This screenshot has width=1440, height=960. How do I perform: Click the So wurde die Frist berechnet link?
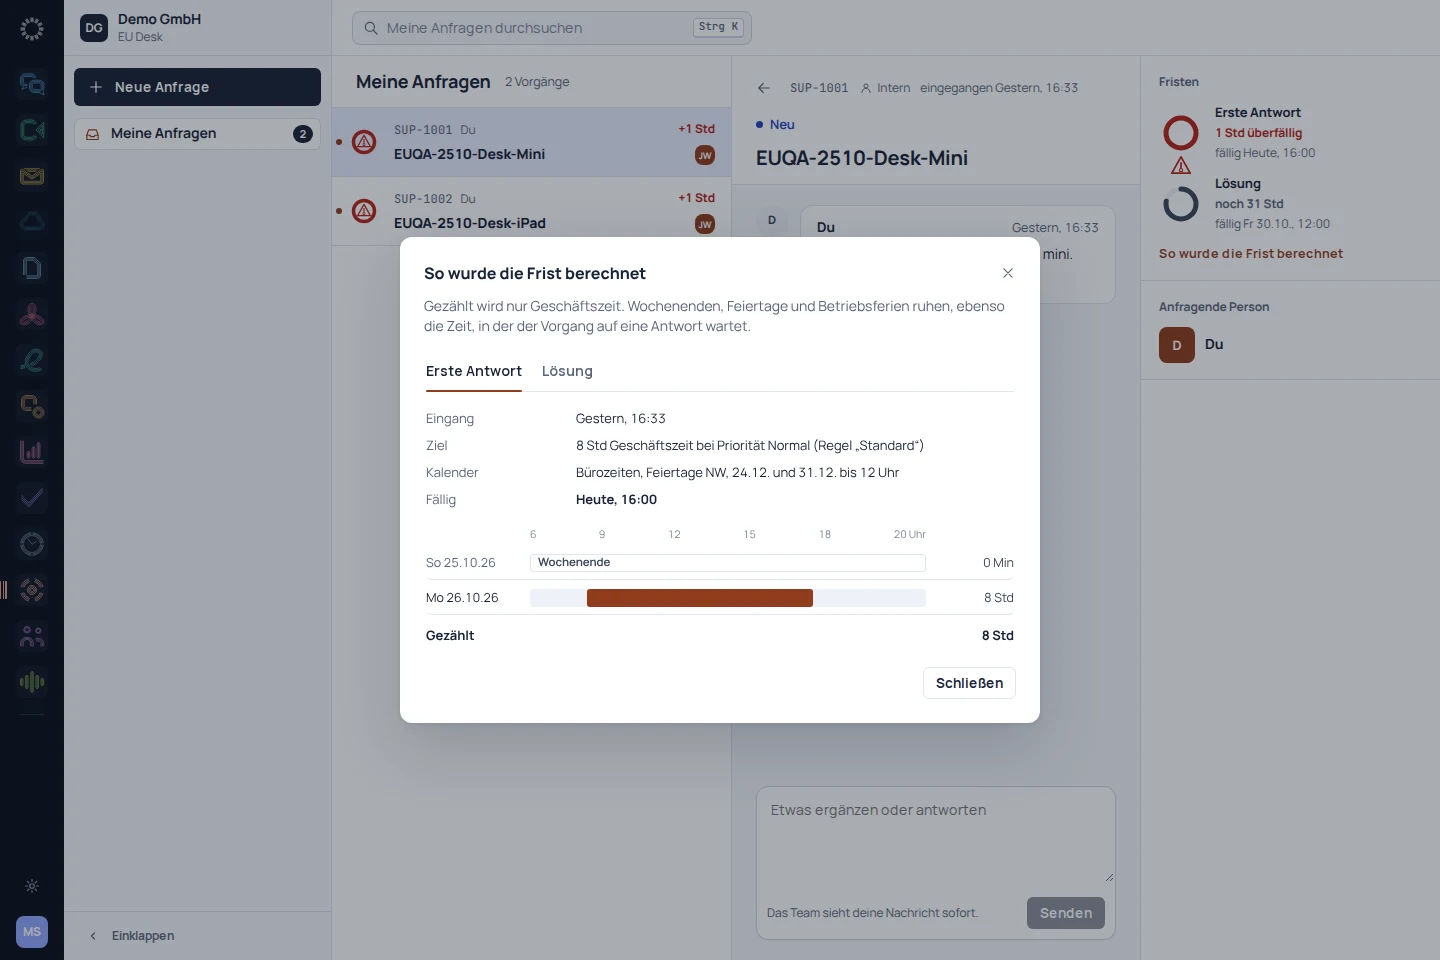[1250, 254]
